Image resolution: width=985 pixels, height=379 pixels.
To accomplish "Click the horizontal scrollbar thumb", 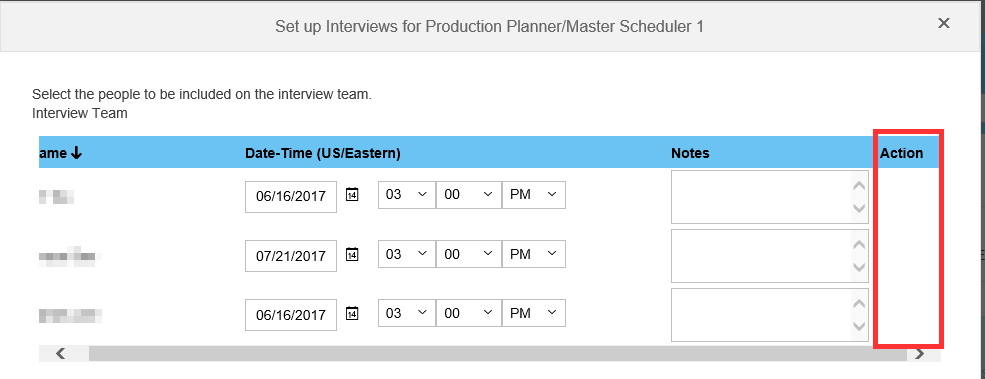I will pos(498,353).
